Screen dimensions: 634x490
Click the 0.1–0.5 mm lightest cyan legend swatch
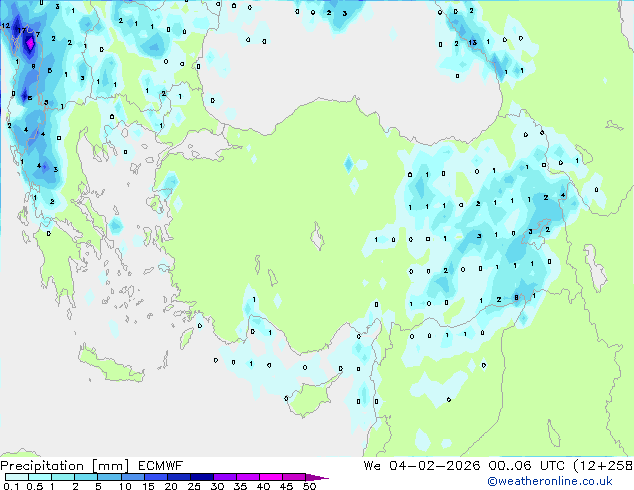17,477
